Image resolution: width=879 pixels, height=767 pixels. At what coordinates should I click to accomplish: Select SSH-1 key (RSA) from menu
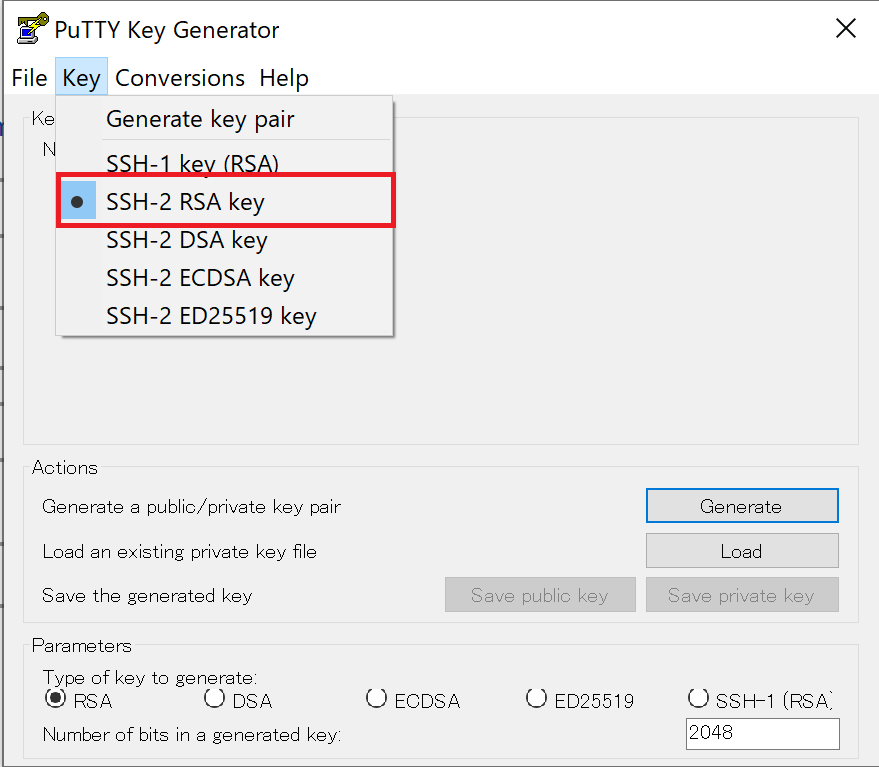click(192, 163)
